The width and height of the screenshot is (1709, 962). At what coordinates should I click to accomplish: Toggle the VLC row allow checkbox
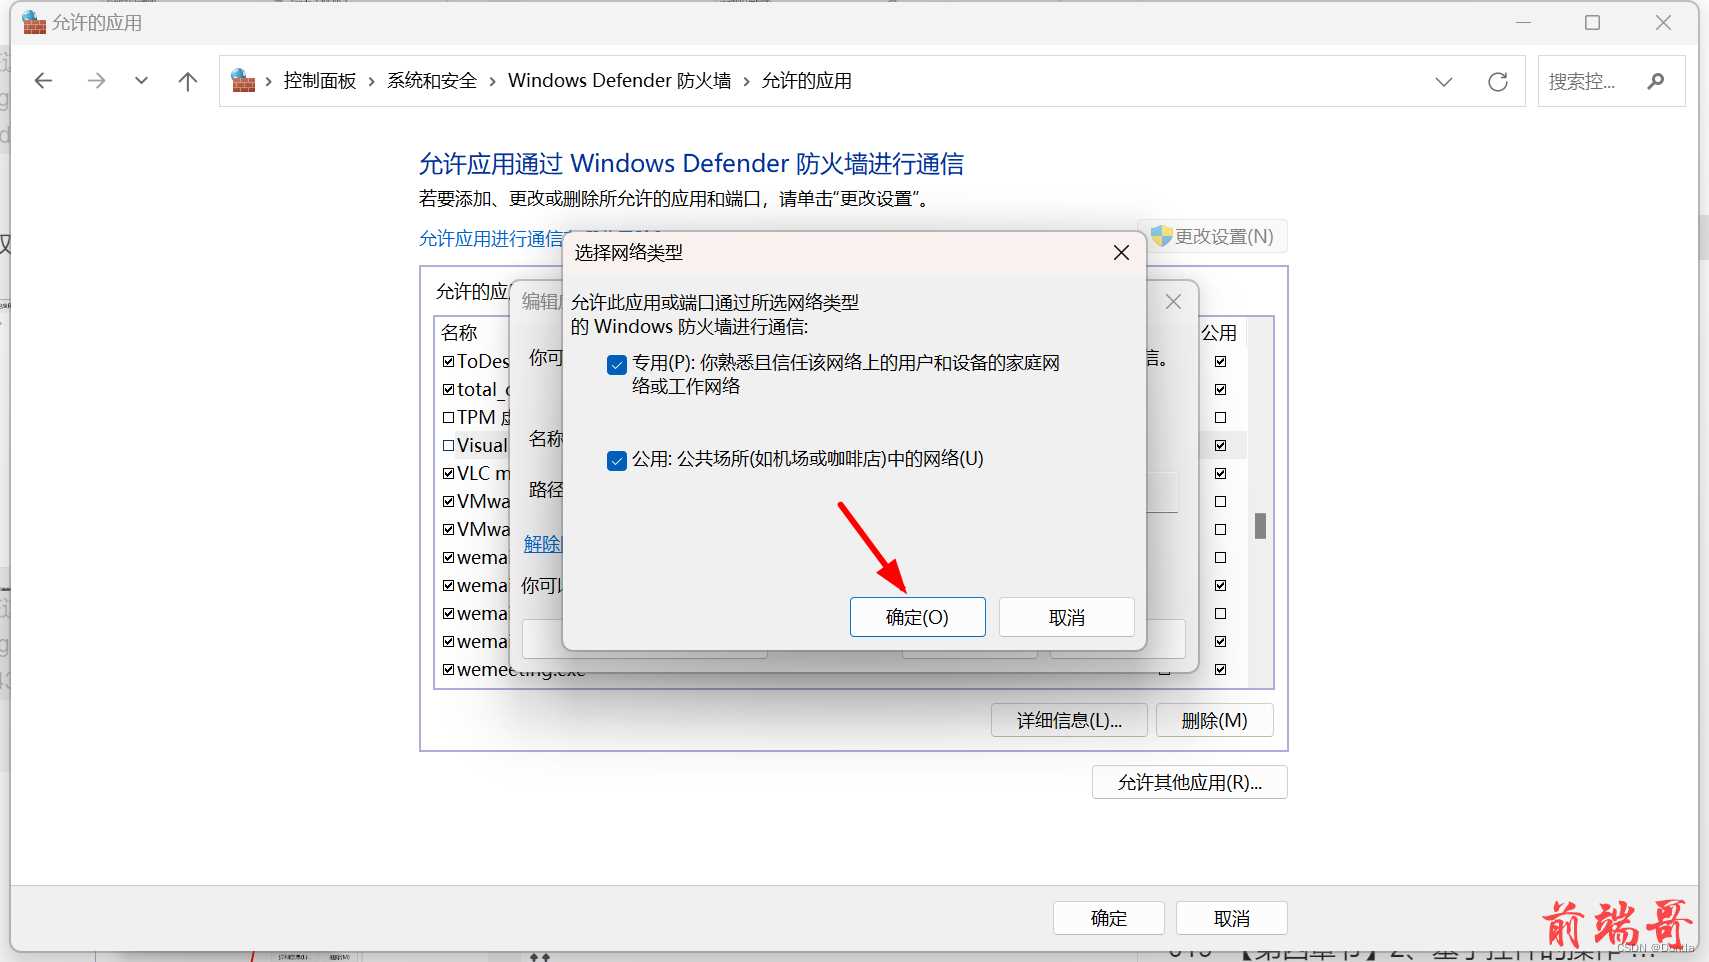tap(448, 473)
